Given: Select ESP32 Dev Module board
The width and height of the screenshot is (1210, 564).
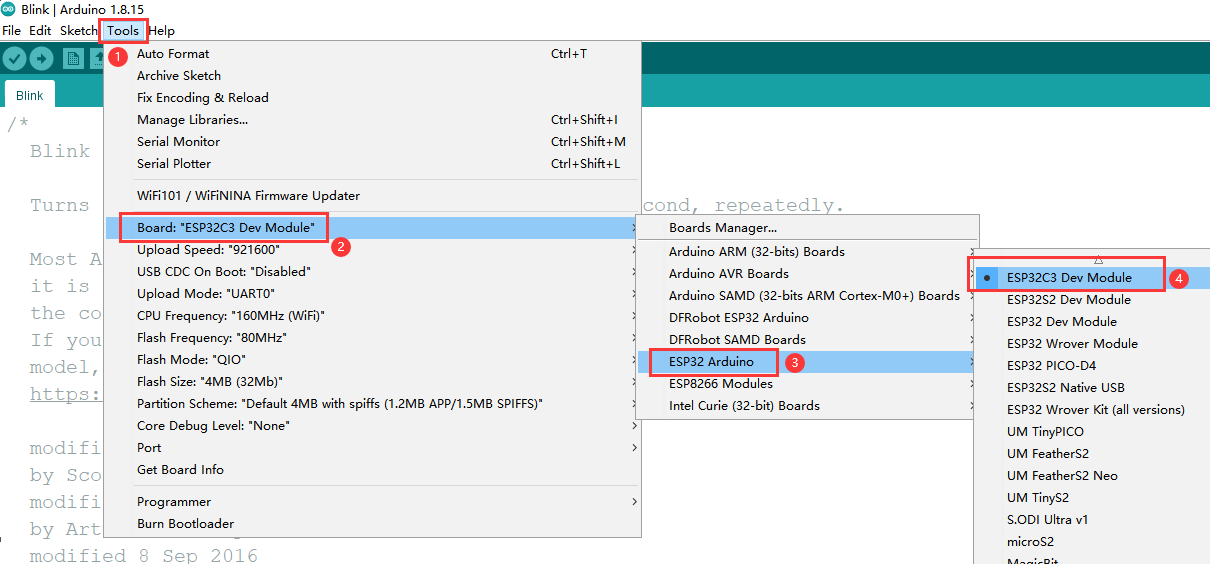Looking at the screenshot, I should coord(1092,322).
